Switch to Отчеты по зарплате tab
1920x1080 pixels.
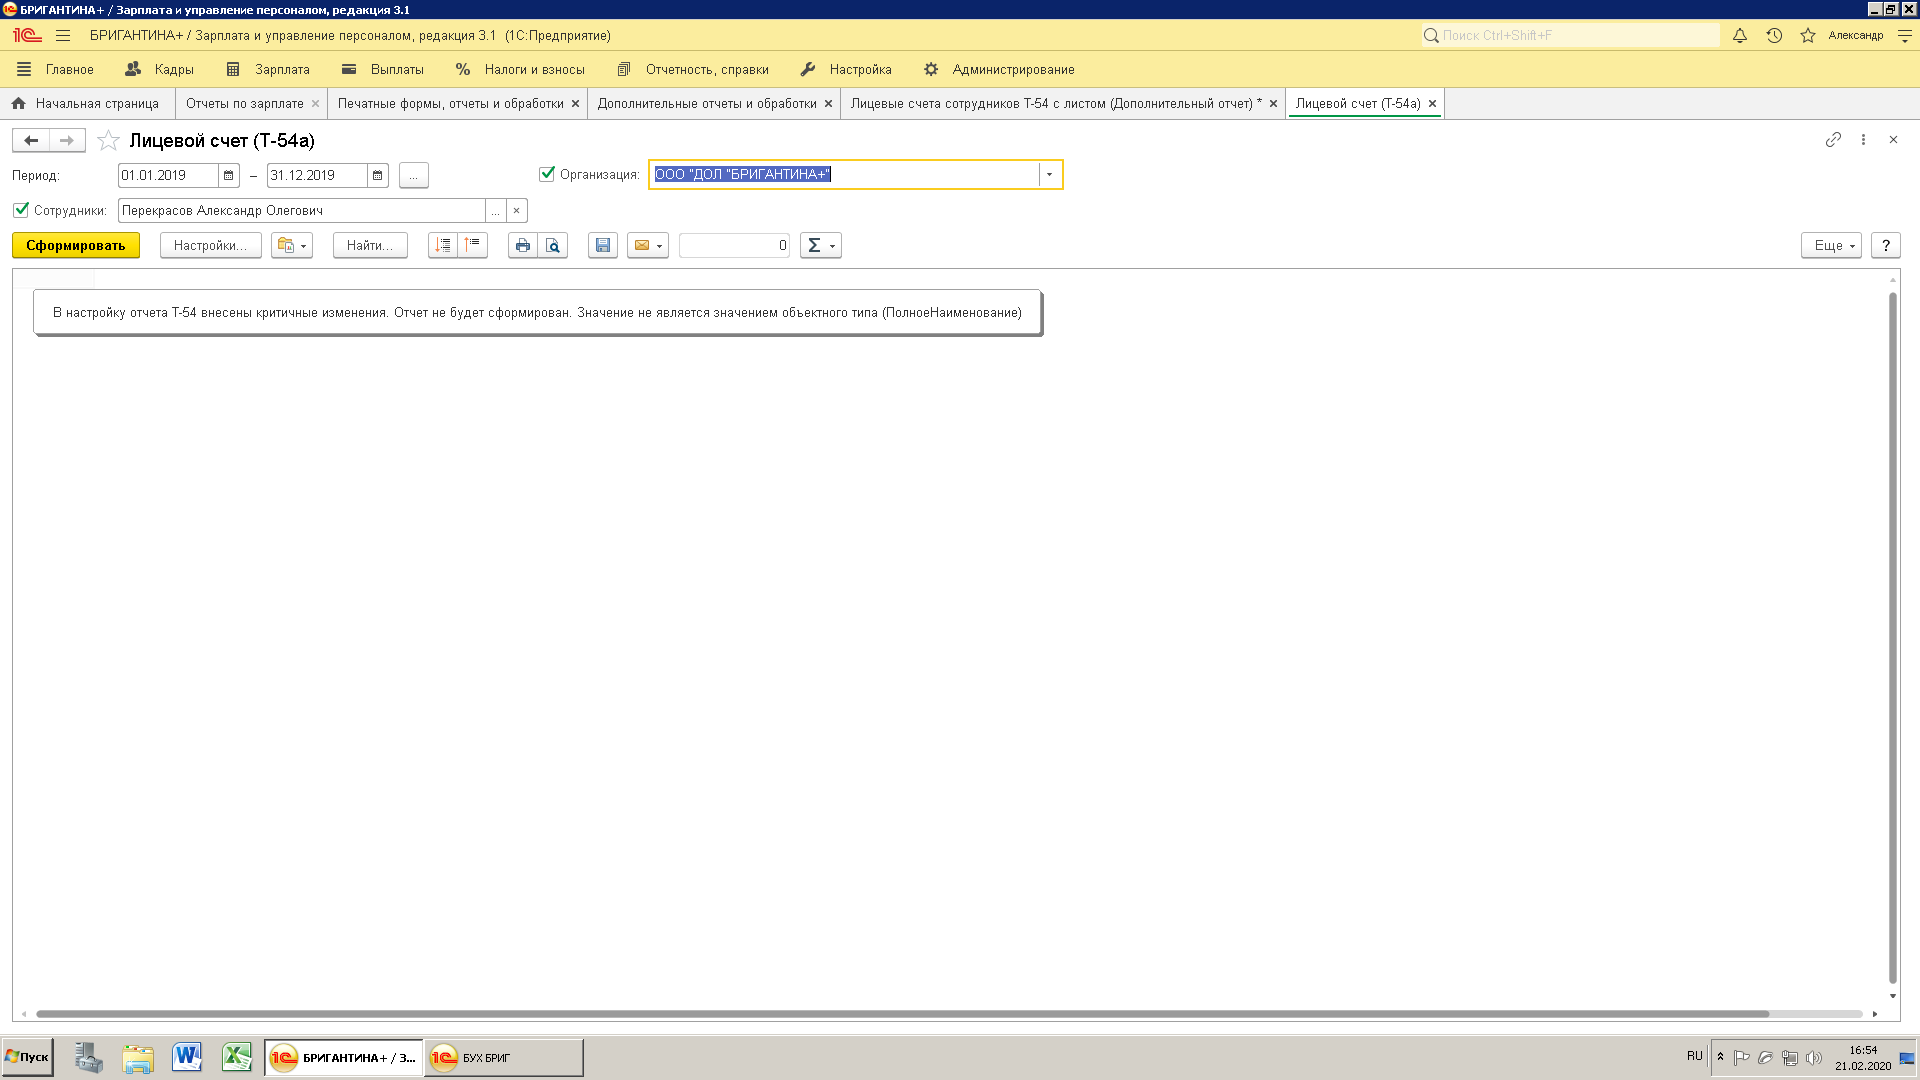pos(245,103)
